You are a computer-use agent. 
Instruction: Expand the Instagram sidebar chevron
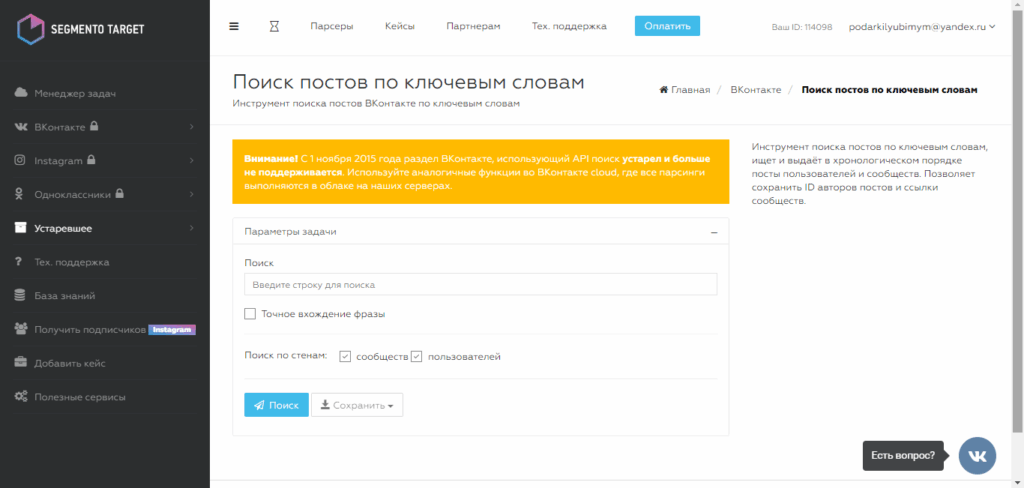tap(192, 160)
